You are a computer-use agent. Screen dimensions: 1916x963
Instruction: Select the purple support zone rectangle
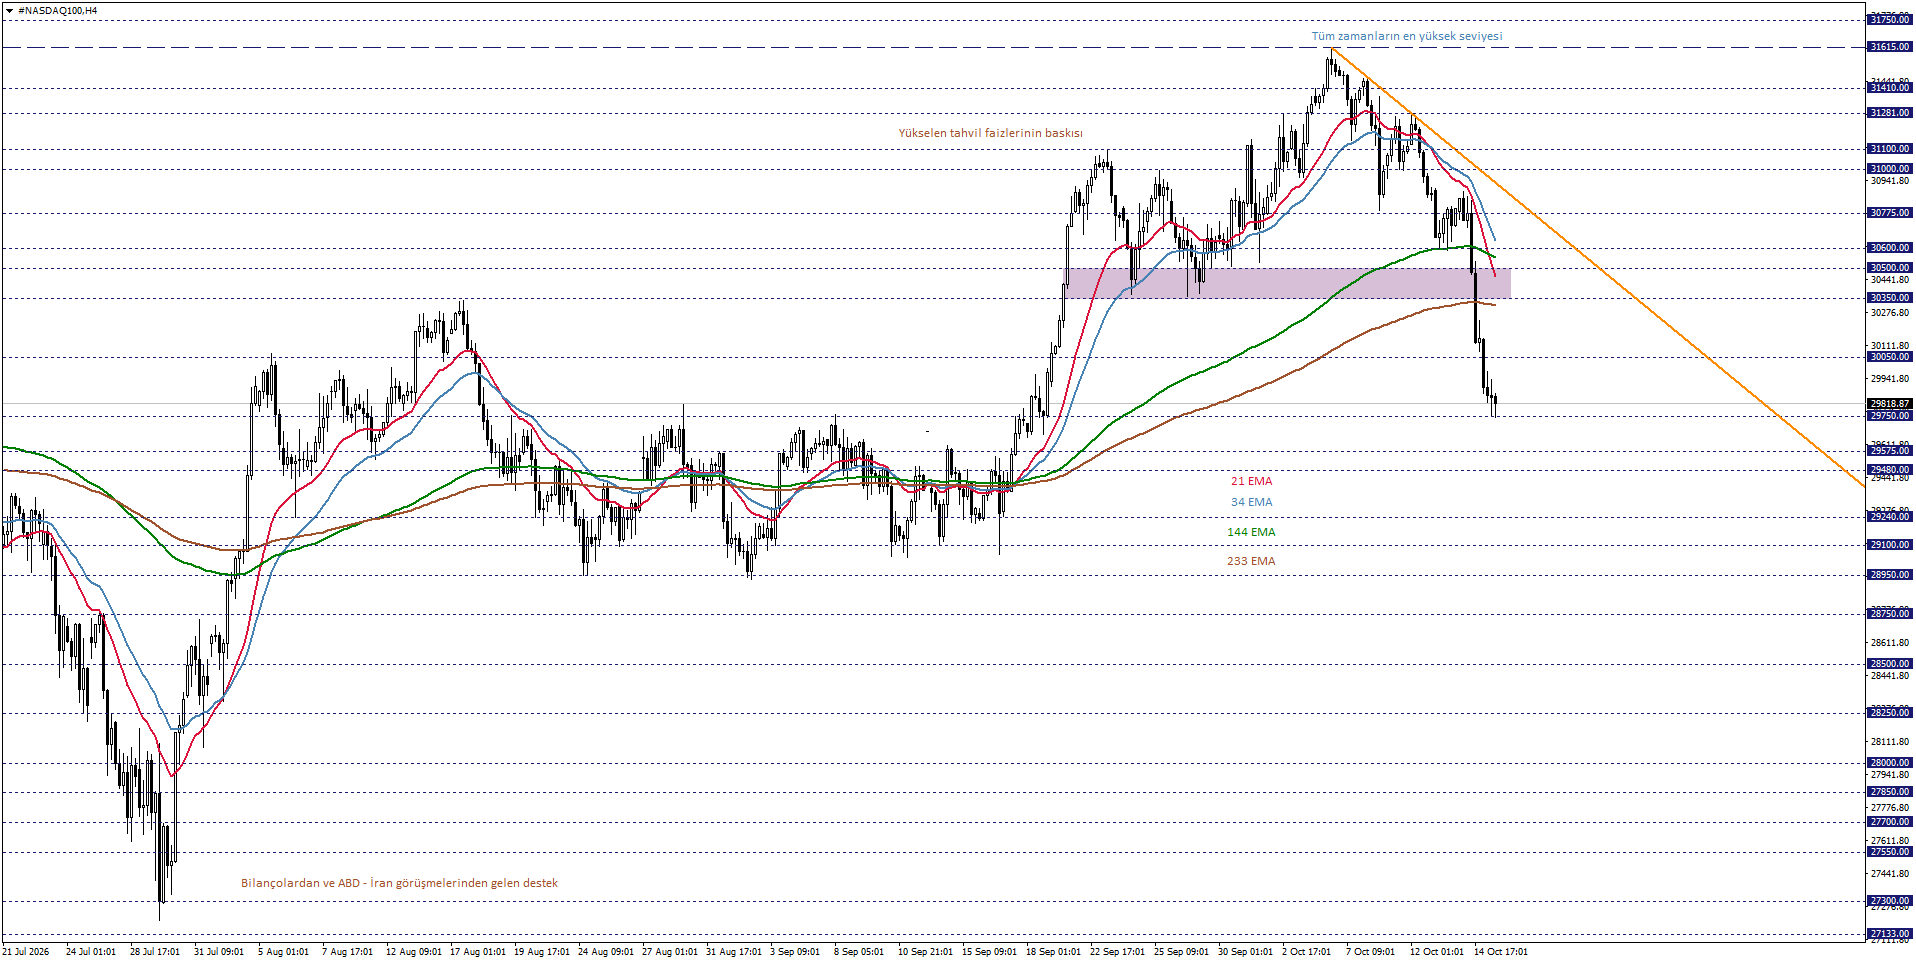tap(1287, 283)
